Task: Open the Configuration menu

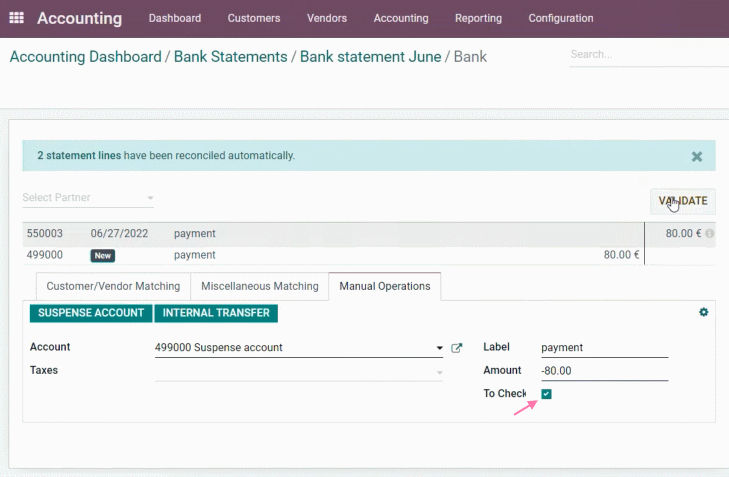Action: click(x=561, y=18)
